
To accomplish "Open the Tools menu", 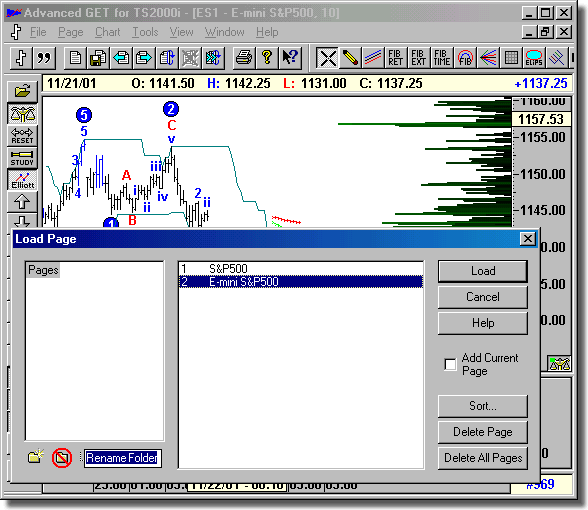I will (145, 32).
